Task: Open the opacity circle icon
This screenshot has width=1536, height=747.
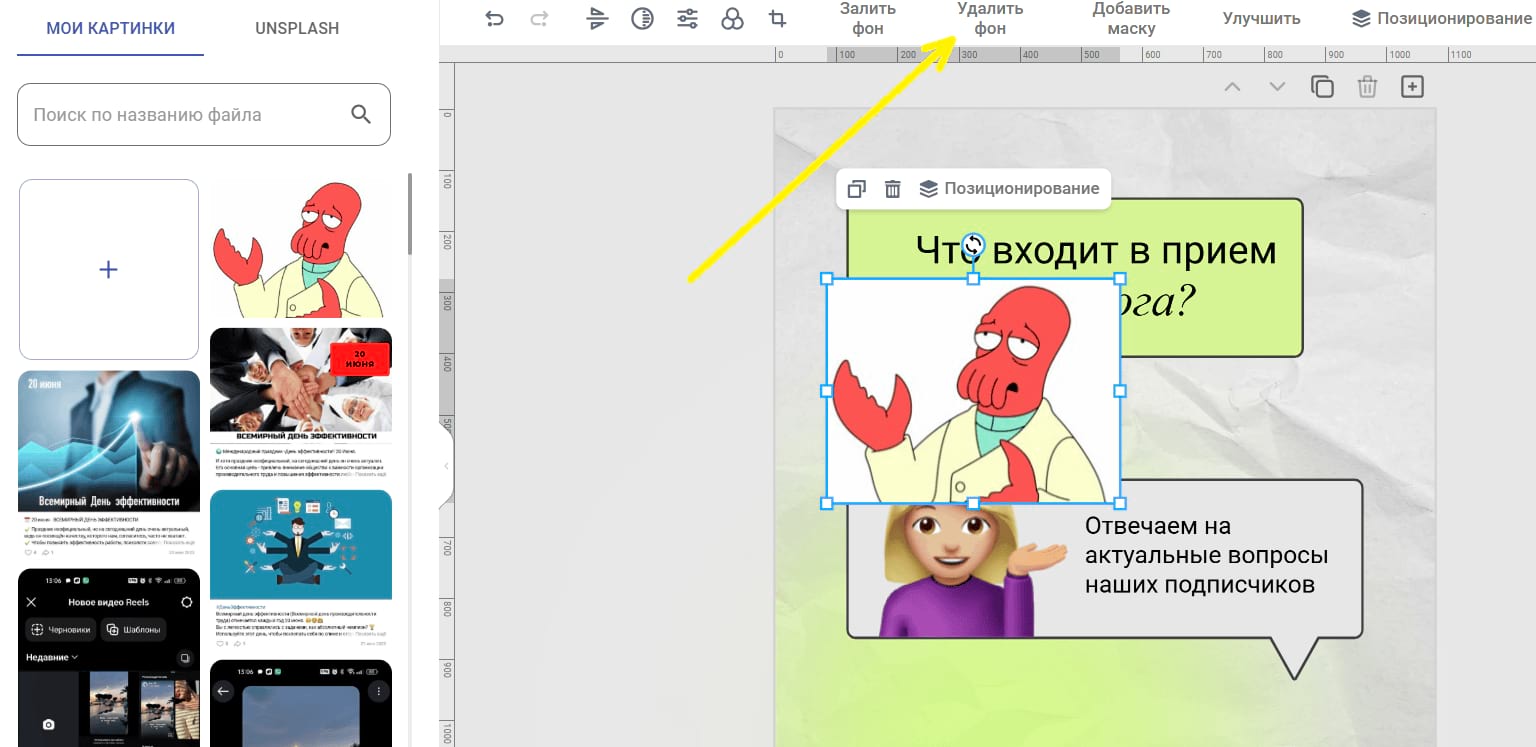Action: (x=643, y=18)
